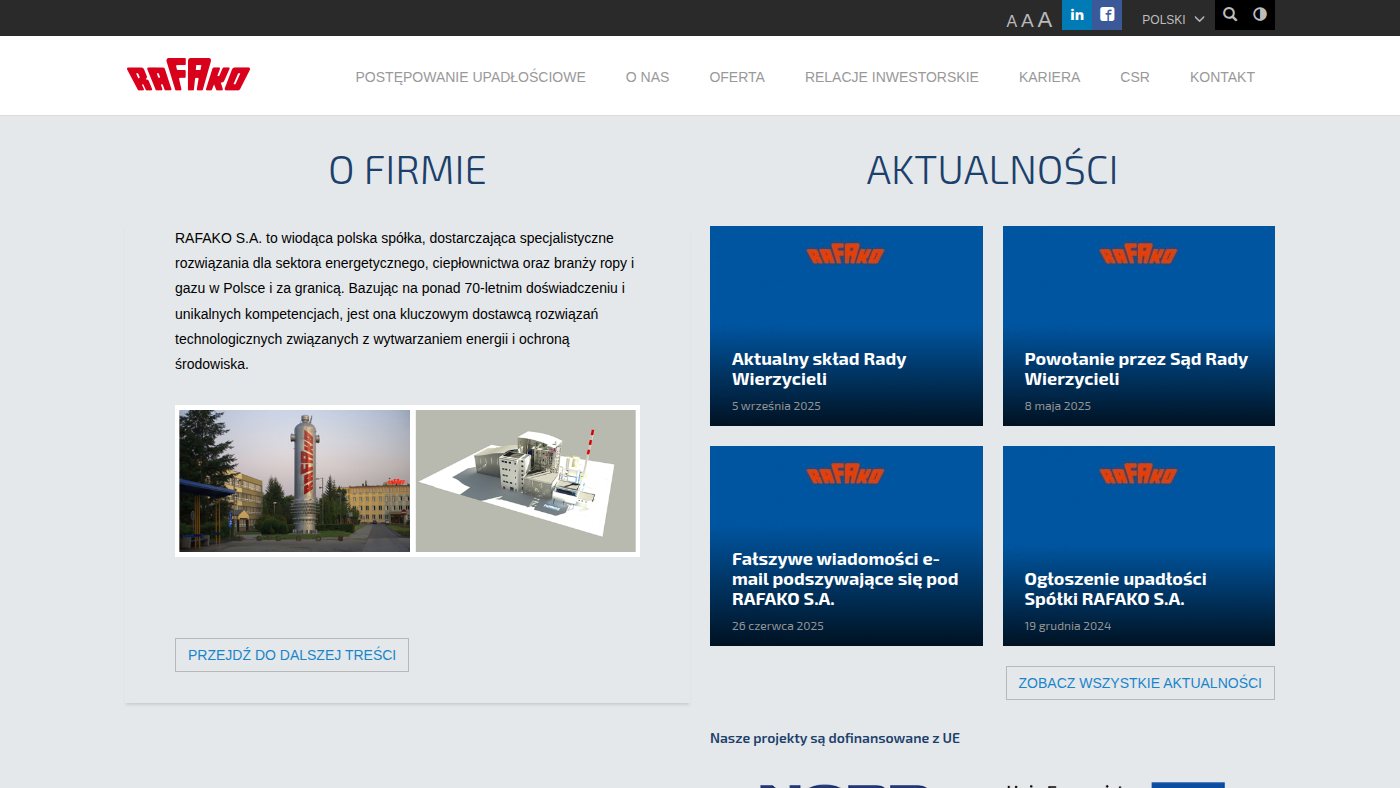1400x788 pixels.
Task: Open the RAFAKO tower building photo
Action: click(x=294, y=481)
